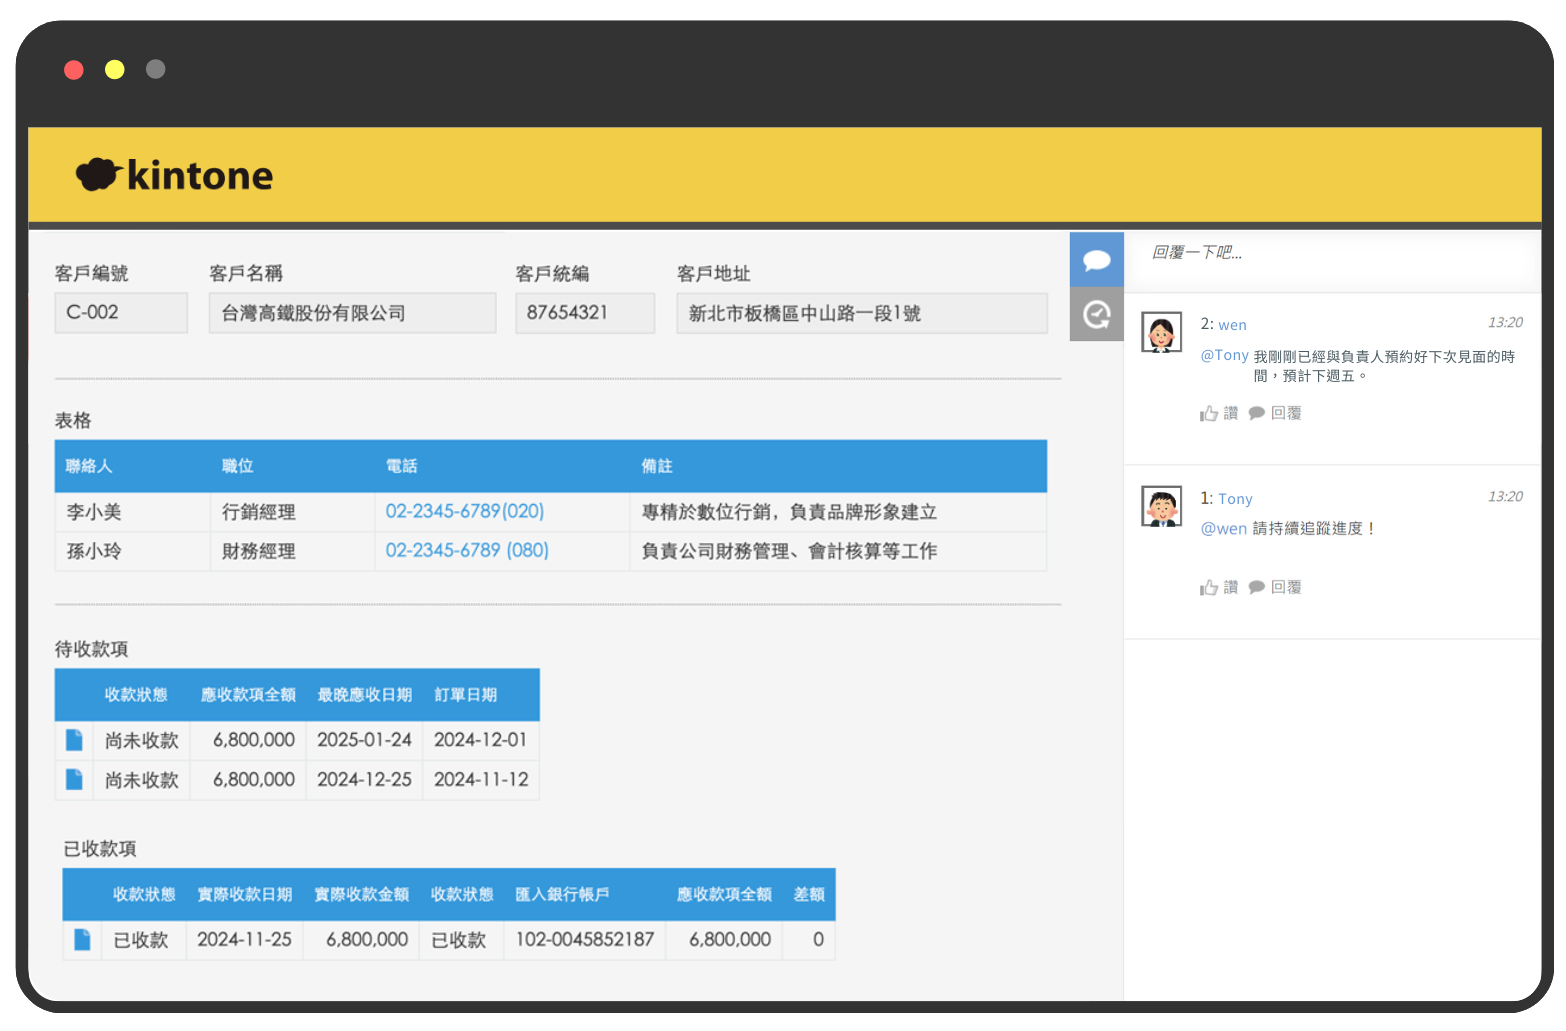Focus the 回覆一下吧 comment box
The image size is (1566, 1031).
click(x=1332, y=261)
